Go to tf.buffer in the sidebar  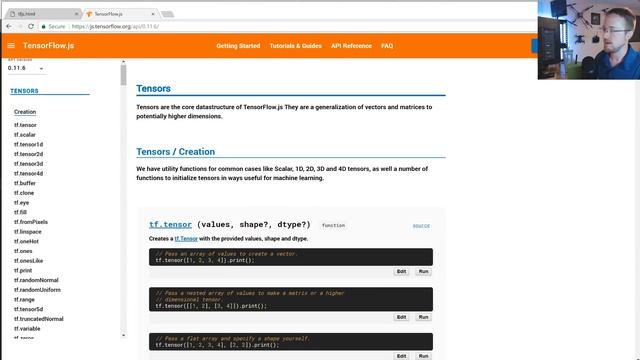[24, 183]
